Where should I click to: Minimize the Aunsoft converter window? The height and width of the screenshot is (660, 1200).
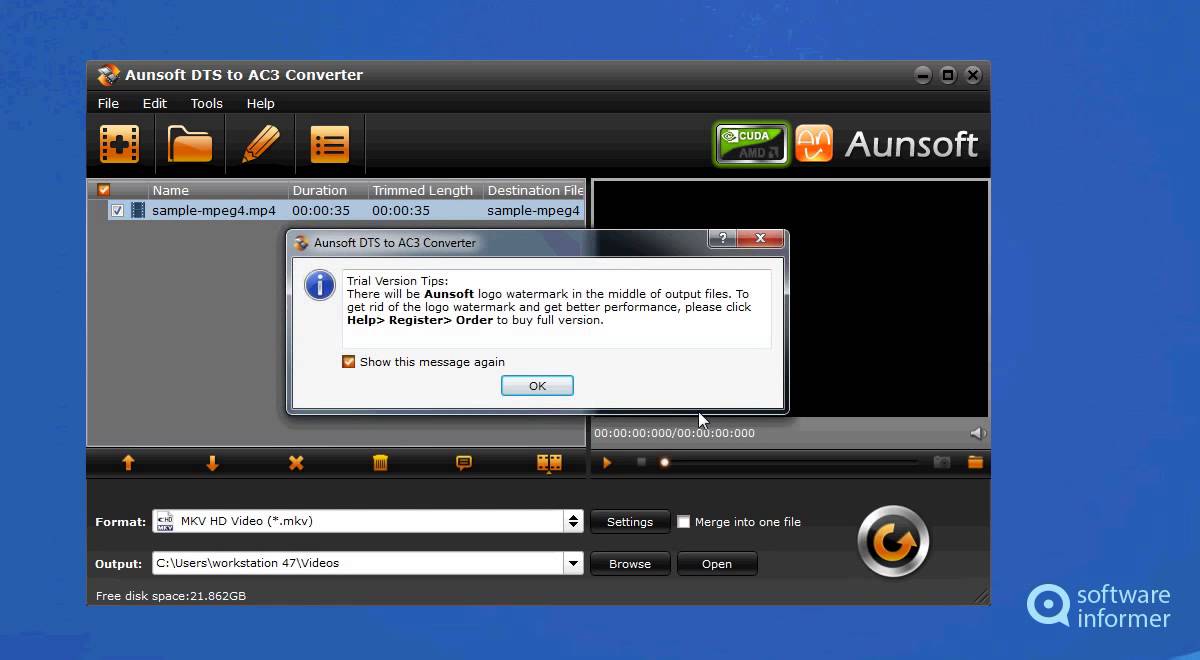[x=922, y=75]
